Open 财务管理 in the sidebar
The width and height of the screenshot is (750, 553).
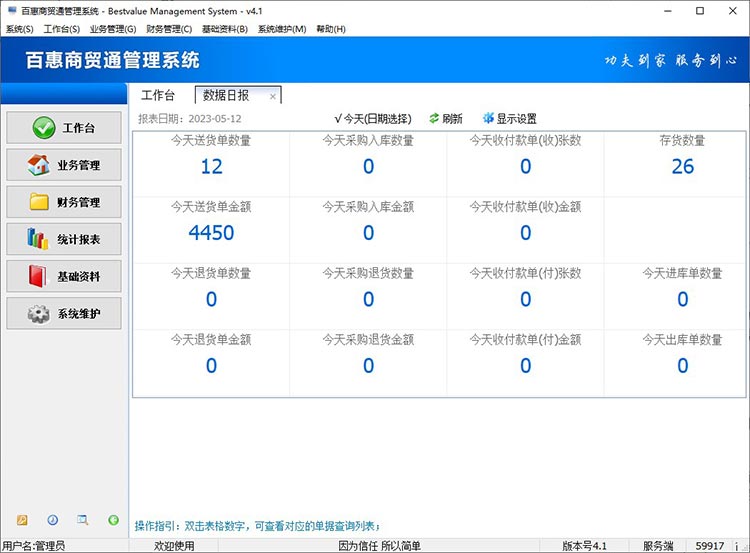(x=64, y=202)
